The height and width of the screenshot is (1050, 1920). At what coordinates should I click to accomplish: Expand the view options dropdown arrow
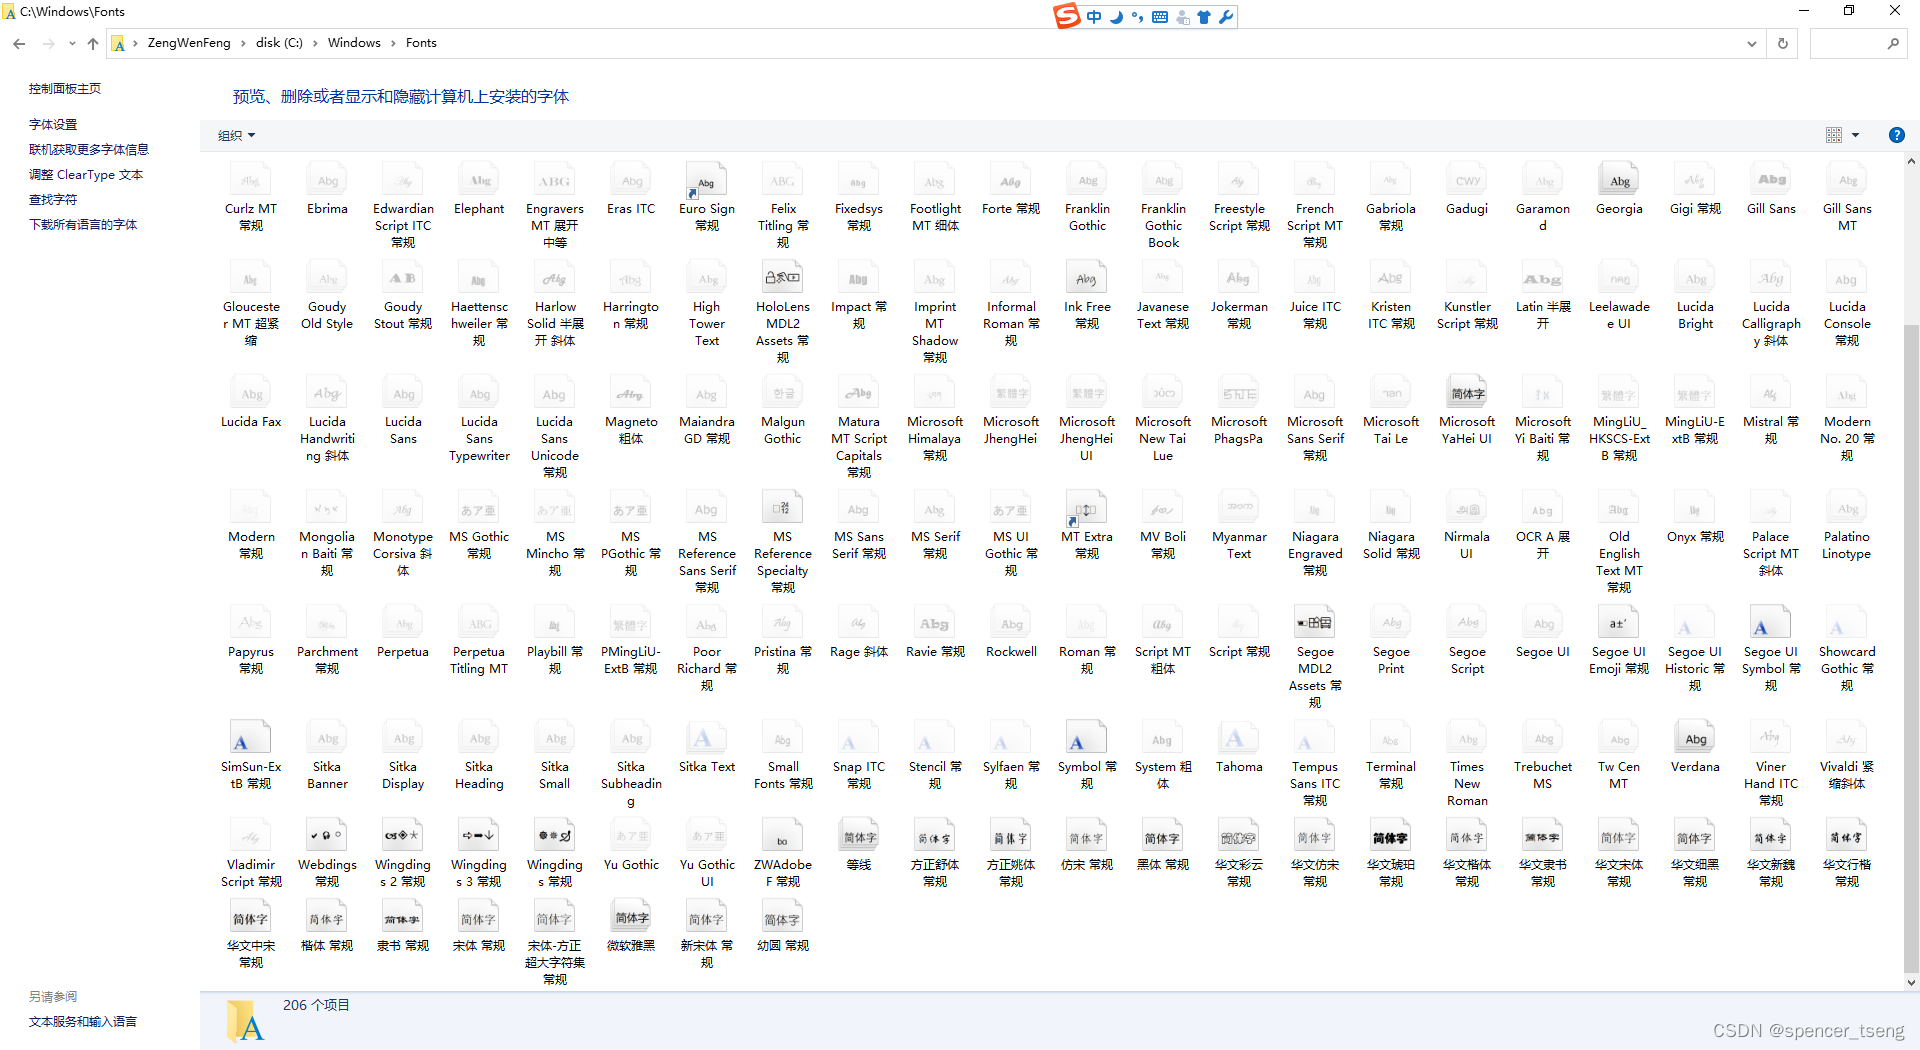click(x=1856, y=135)
